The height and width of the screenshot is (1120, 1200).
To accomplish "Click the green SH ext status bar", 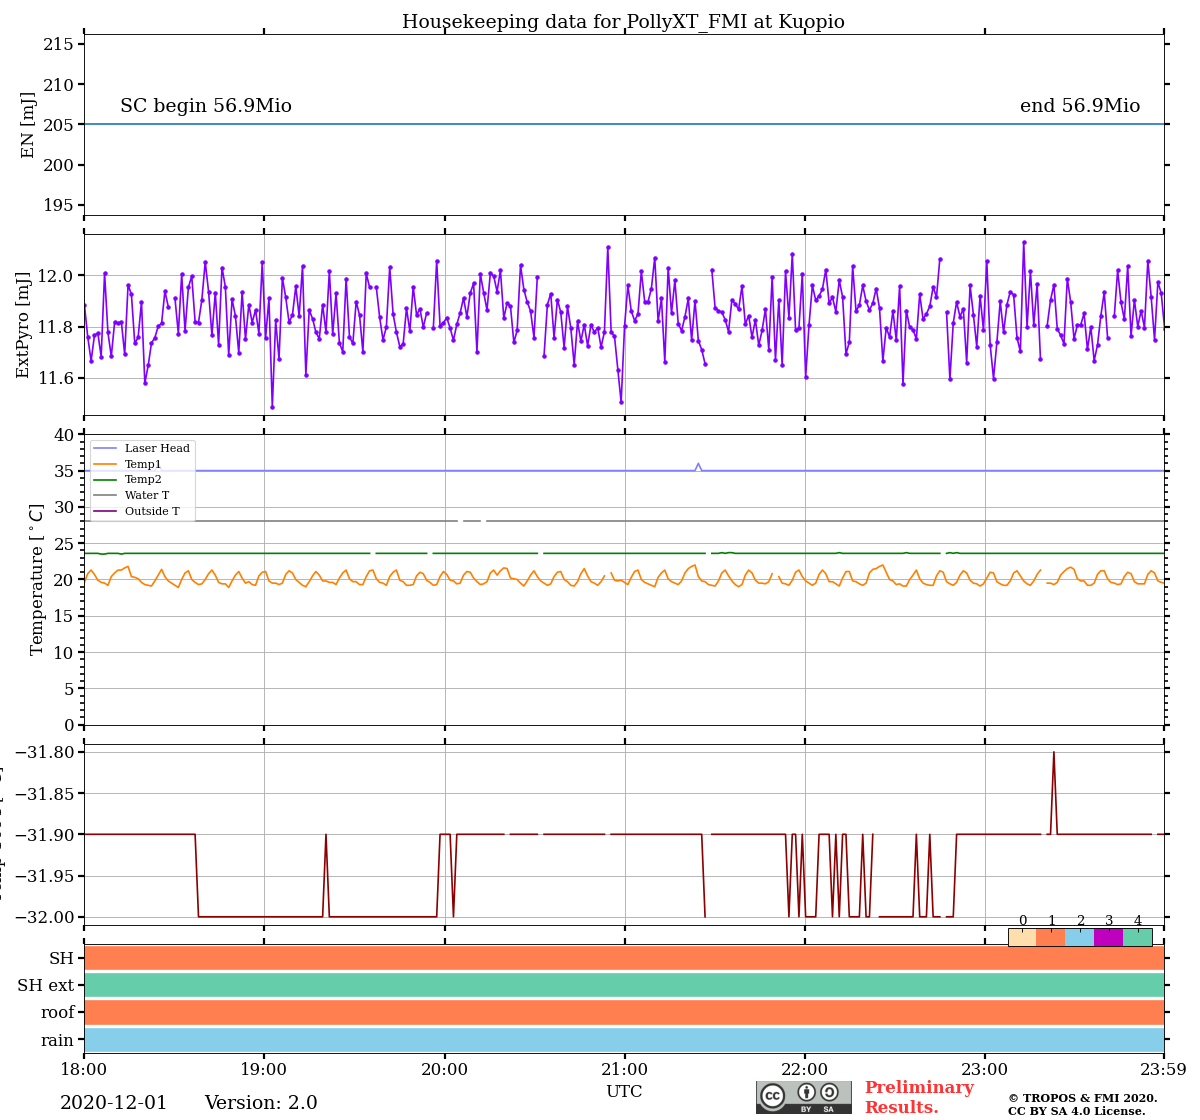I will [x=624, y=985].
